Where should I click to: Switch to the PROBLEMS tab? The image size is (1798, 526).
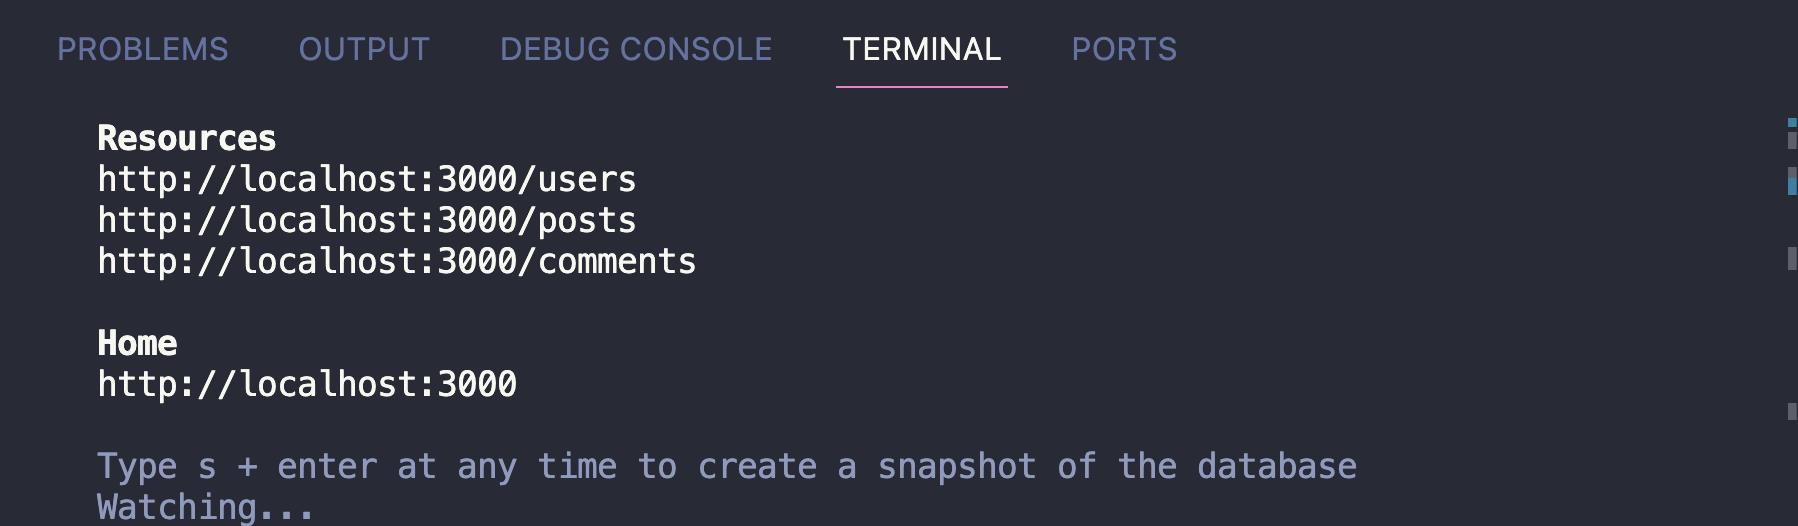[142, 49]
